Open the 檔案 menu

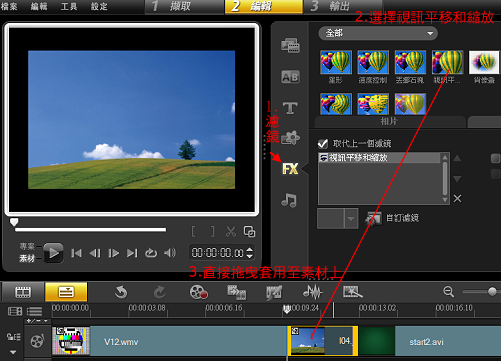click(9, 6)
